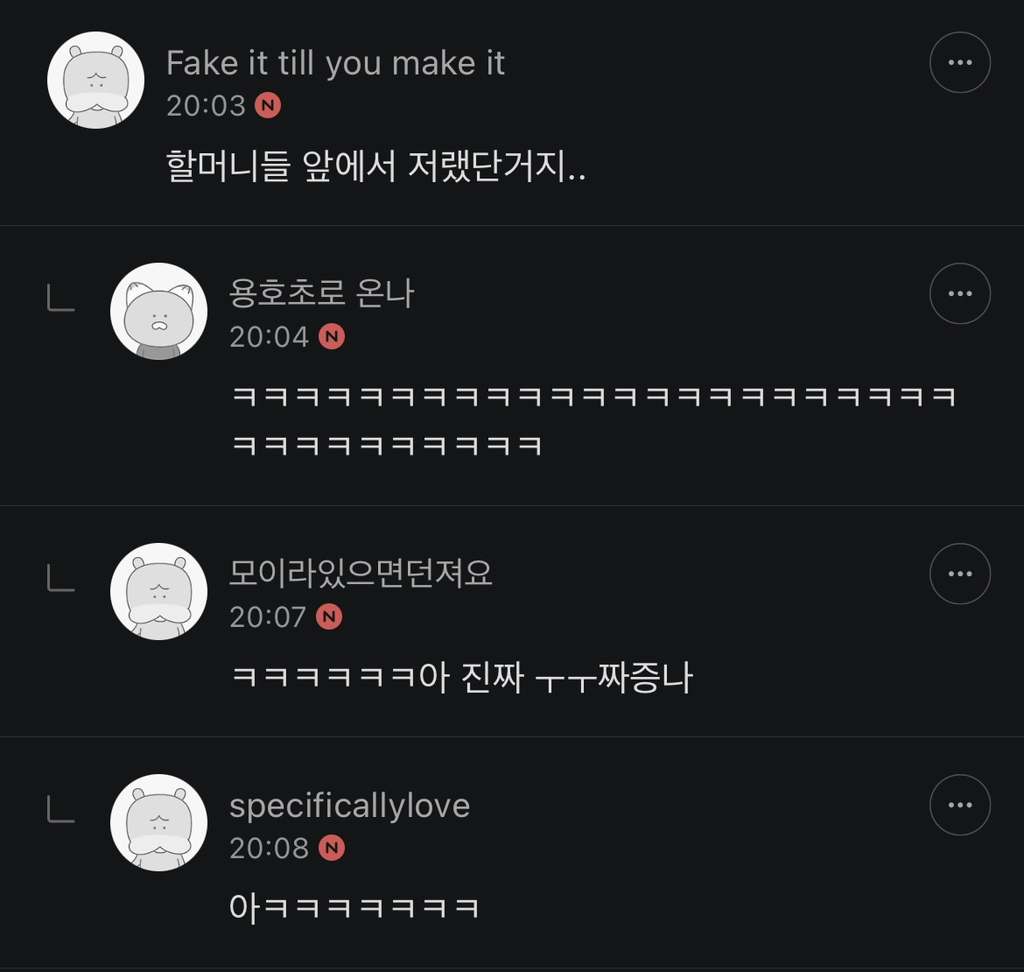The width and height of the screenshot is (1024, 972).
Task: View 용호초로 온나 cat avatar
Action: pyautogui.click(x=158, y=311)
